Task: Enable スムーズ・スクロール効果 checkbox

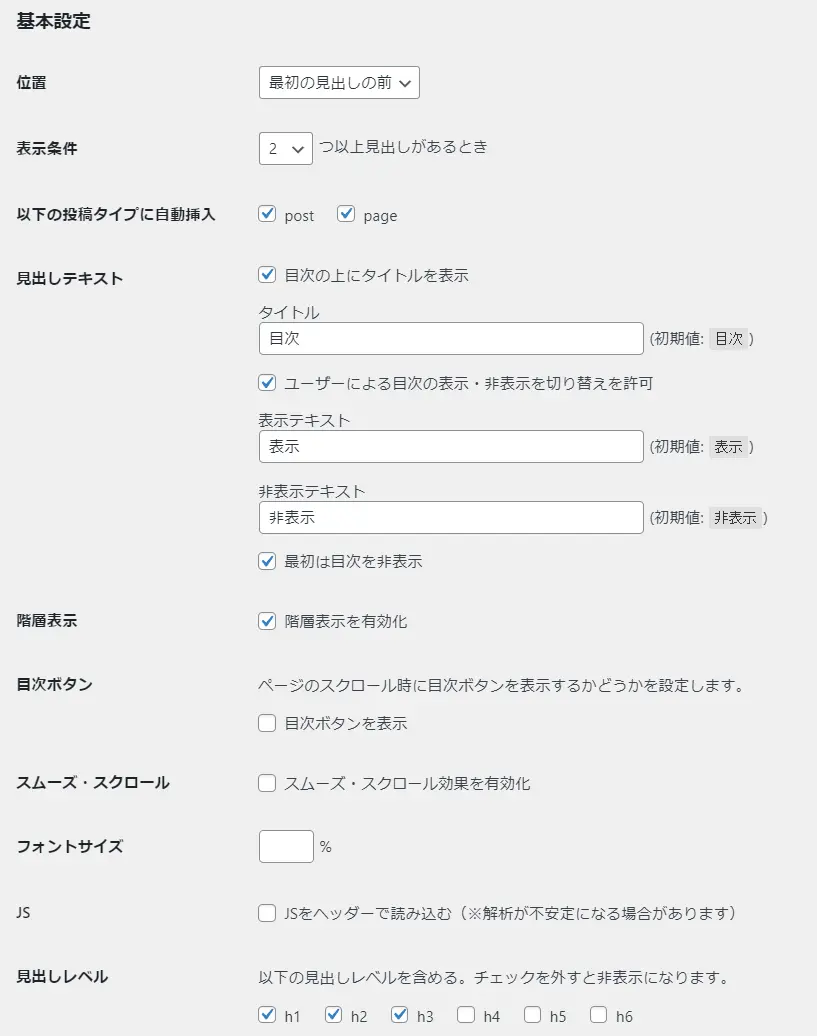Action: (x=267, y=783)
